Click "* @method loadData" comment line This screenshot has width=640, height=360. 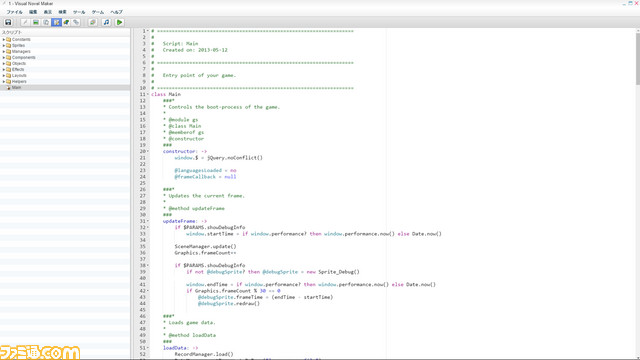[189, 335]
